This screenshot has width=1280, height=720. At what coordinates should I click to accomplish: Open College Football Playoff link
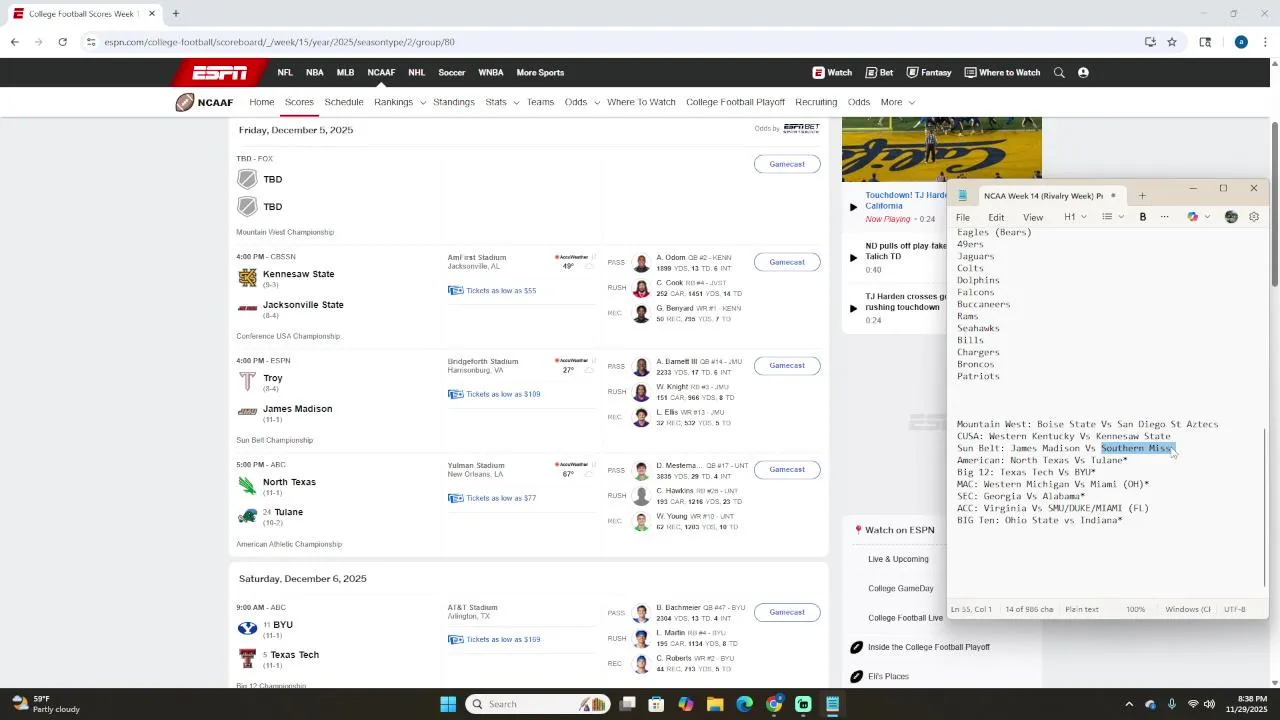[x=735, y=102]
